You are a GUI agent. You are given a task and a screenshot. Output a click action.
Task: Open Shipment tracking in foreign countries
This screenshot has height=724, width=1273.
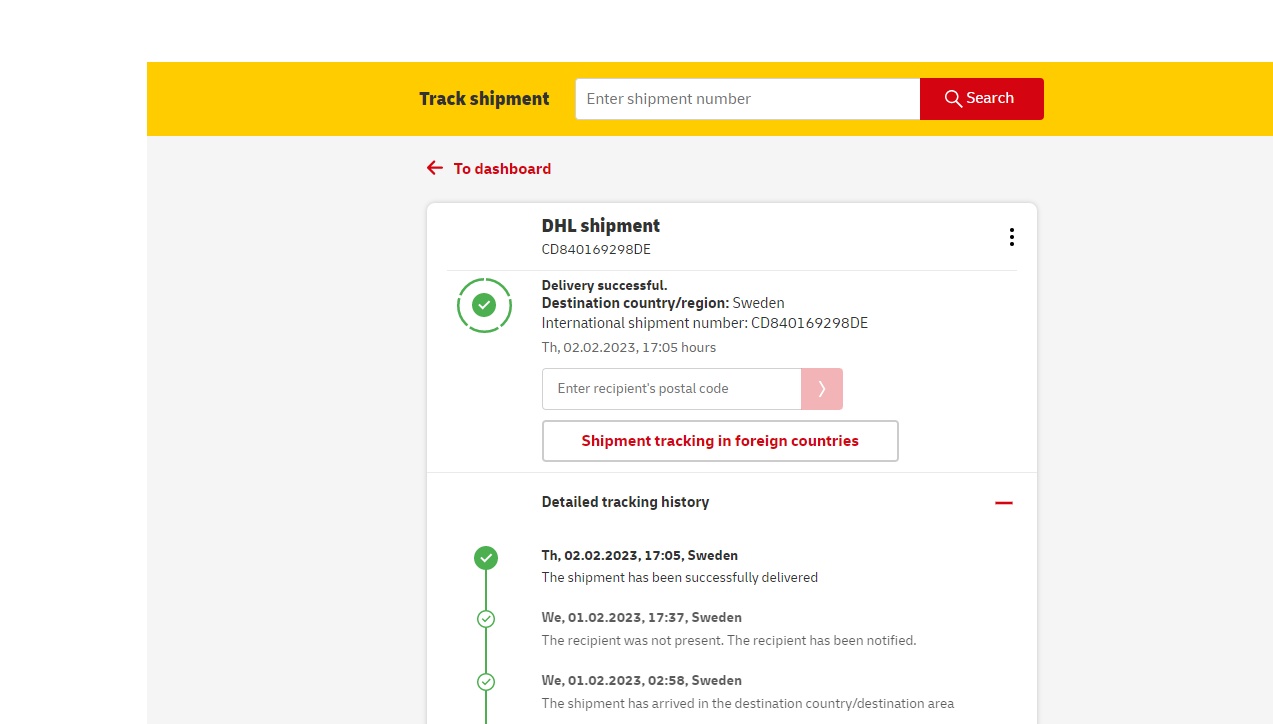720,441
